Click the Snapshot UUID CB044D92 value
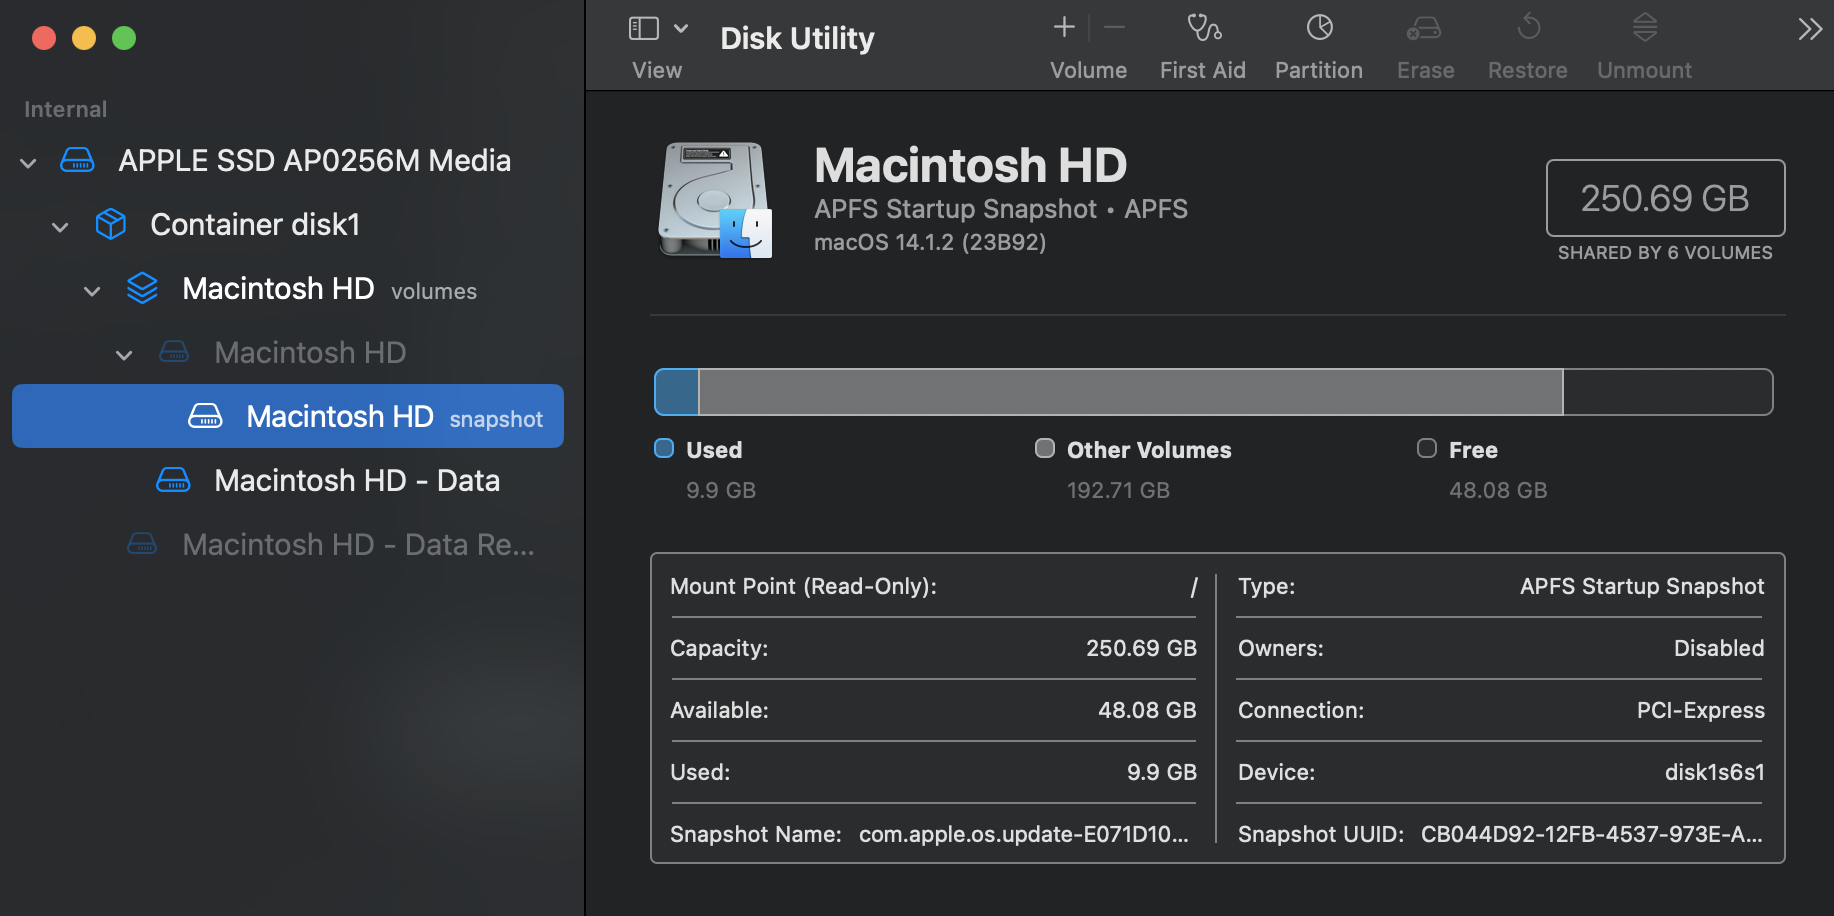Screen dimensions: 1834x916 (x=1592, y=834)
